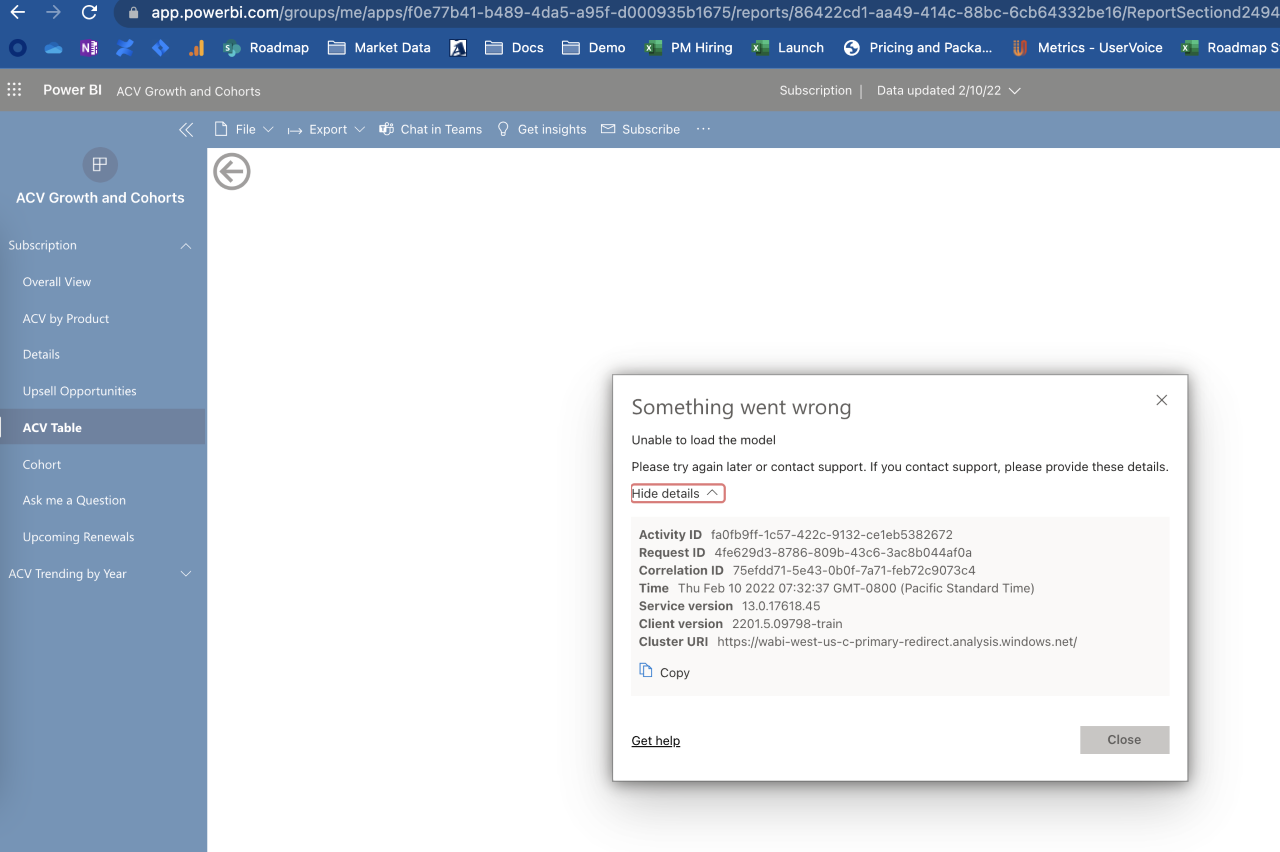Viewport: 1280px width, 852px height.
Task: Open the Market Data bookmark folder
Action: click(379, 48)
